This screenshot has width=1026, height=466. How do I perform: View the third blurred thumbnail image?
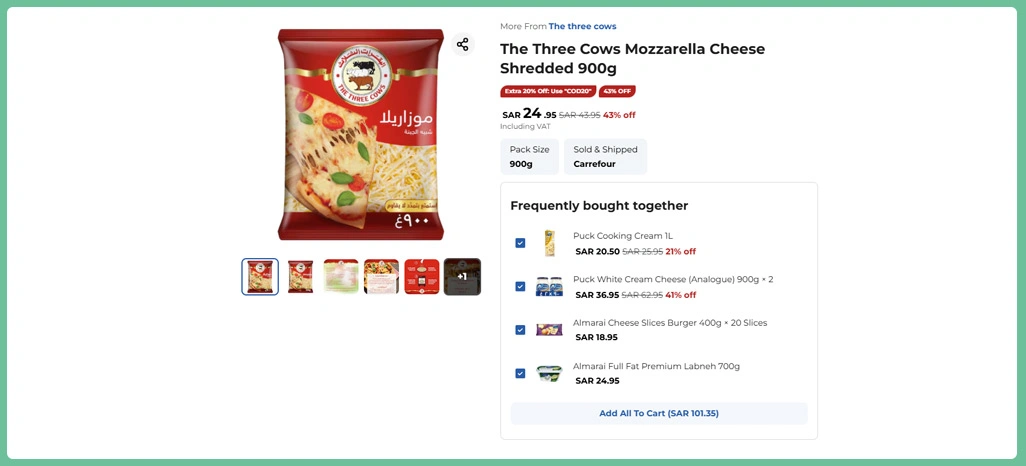pos(341,277)
